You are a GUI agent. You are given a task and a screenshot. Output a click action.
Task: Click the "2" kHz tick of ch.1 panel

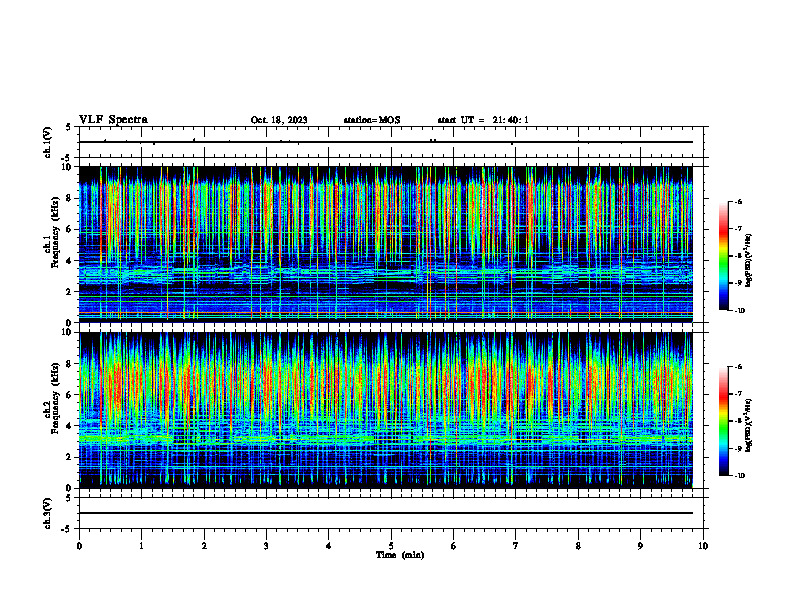pos(71,291)
